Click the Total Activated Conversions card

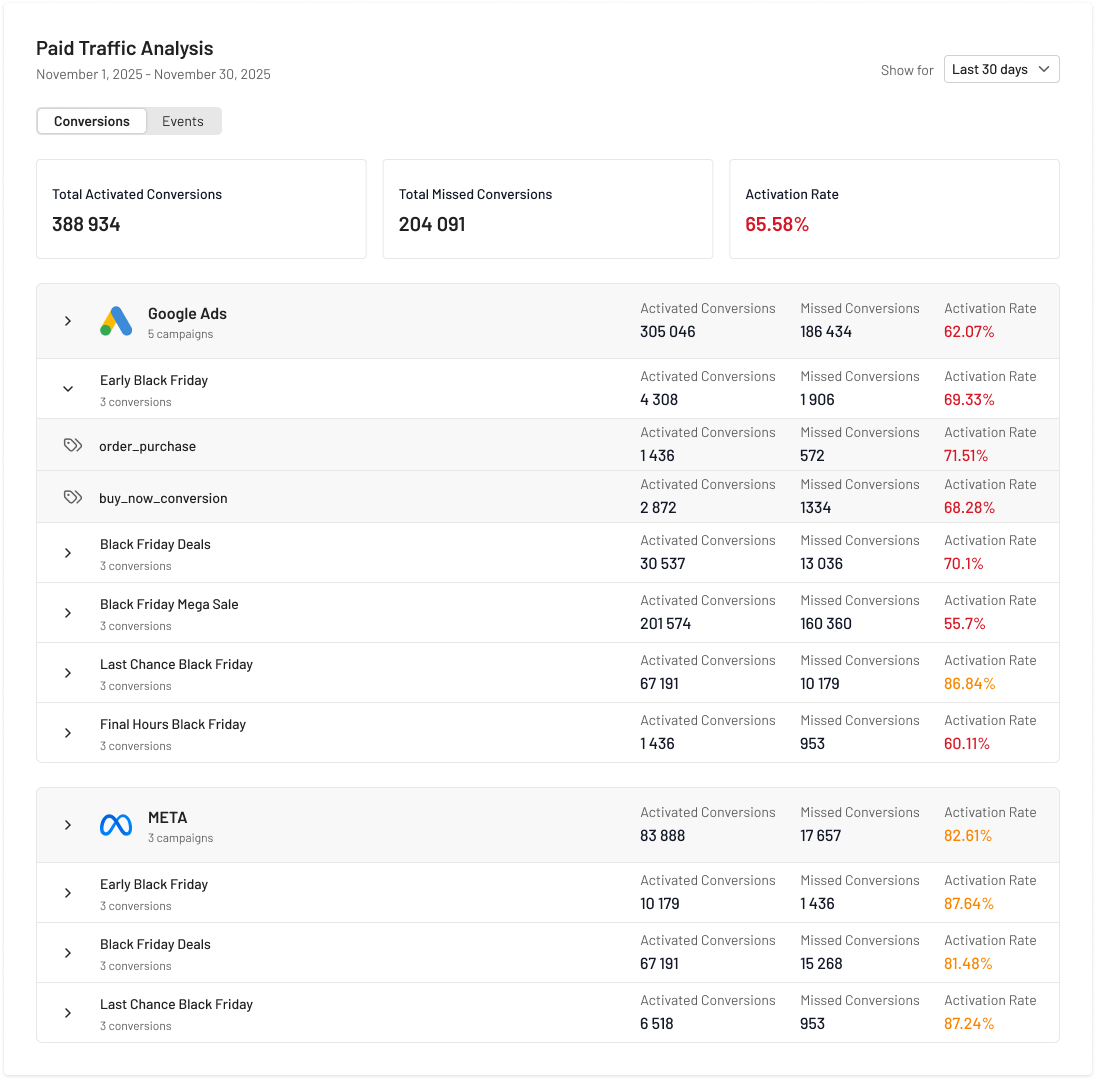click(x=201, y=209)
